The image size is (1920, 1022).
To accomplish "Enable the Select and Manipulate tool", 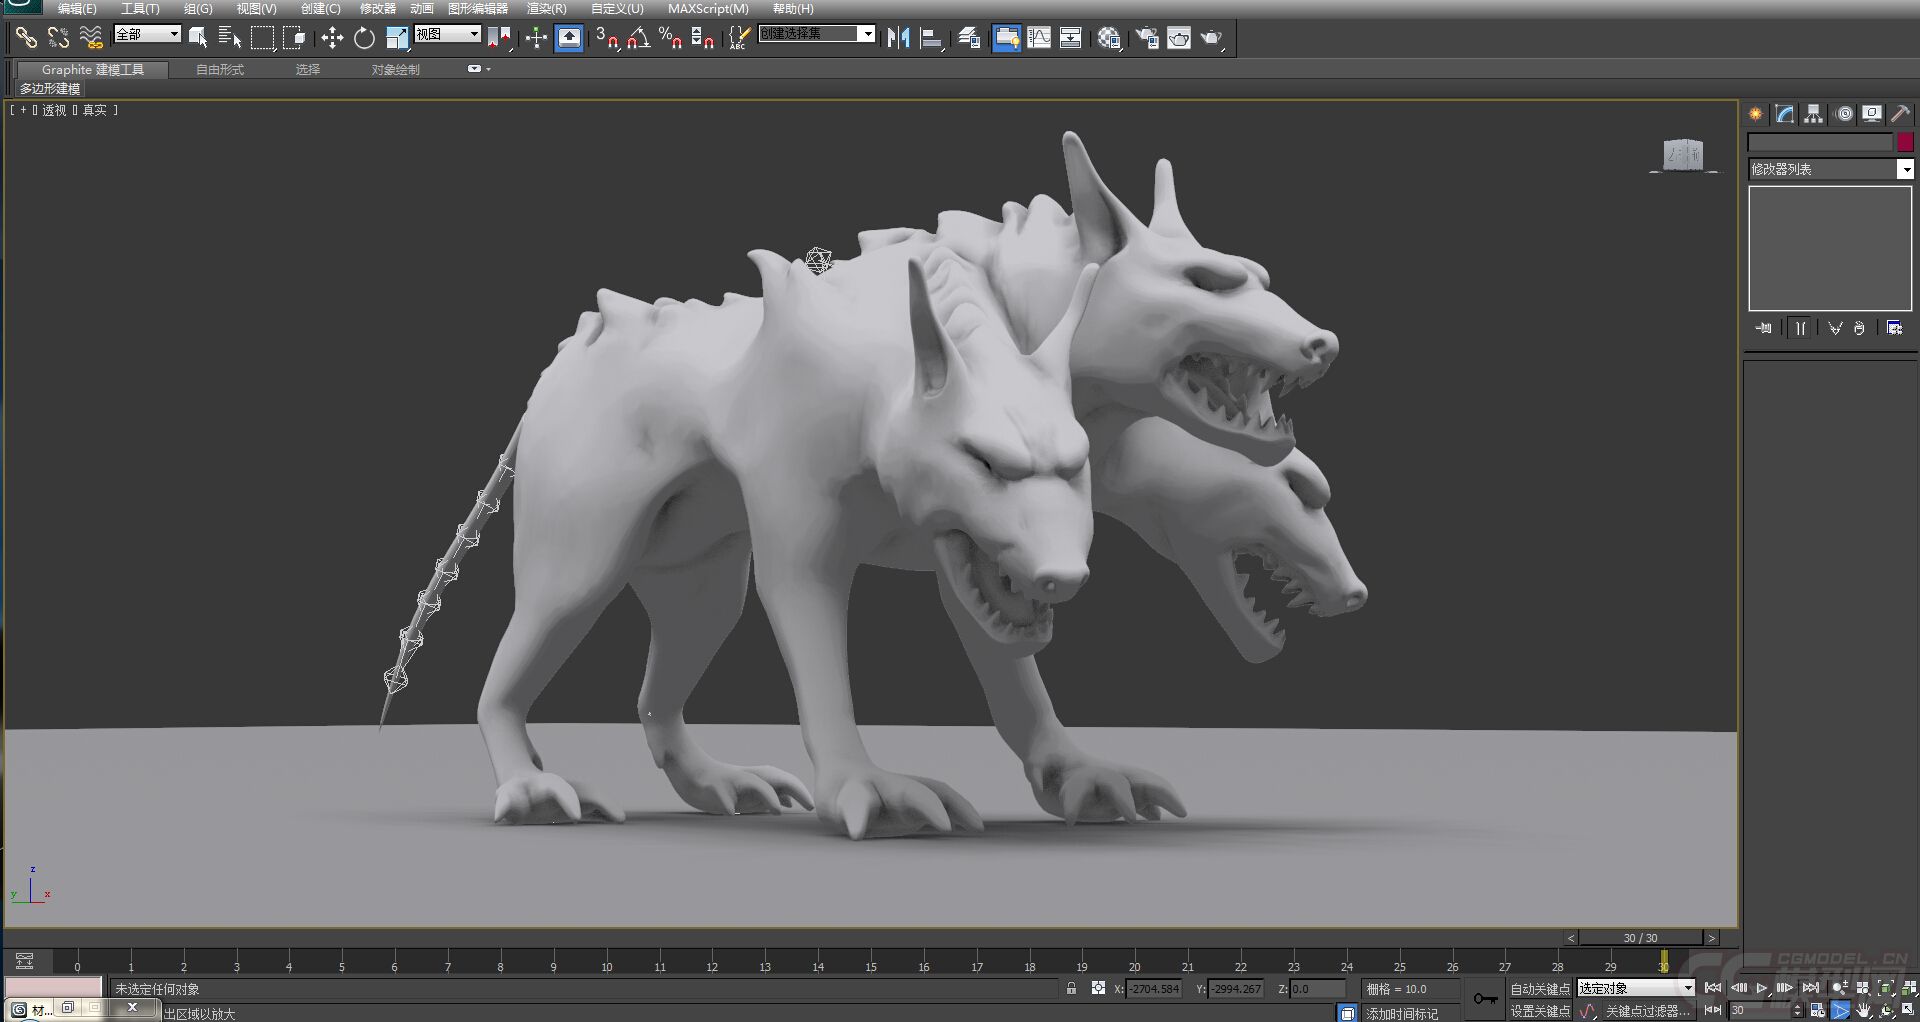I will point(536,38).
